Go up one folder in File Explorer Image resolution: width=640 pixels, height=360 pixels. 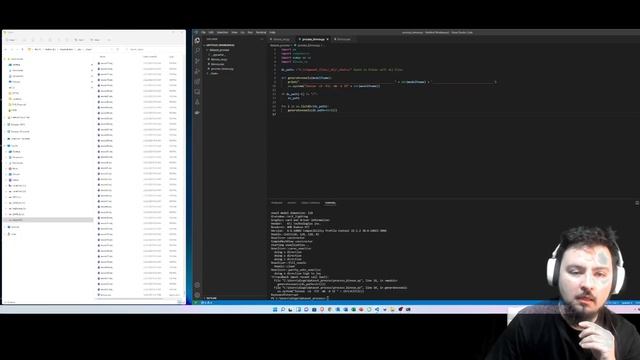click(x=22, y=49)
